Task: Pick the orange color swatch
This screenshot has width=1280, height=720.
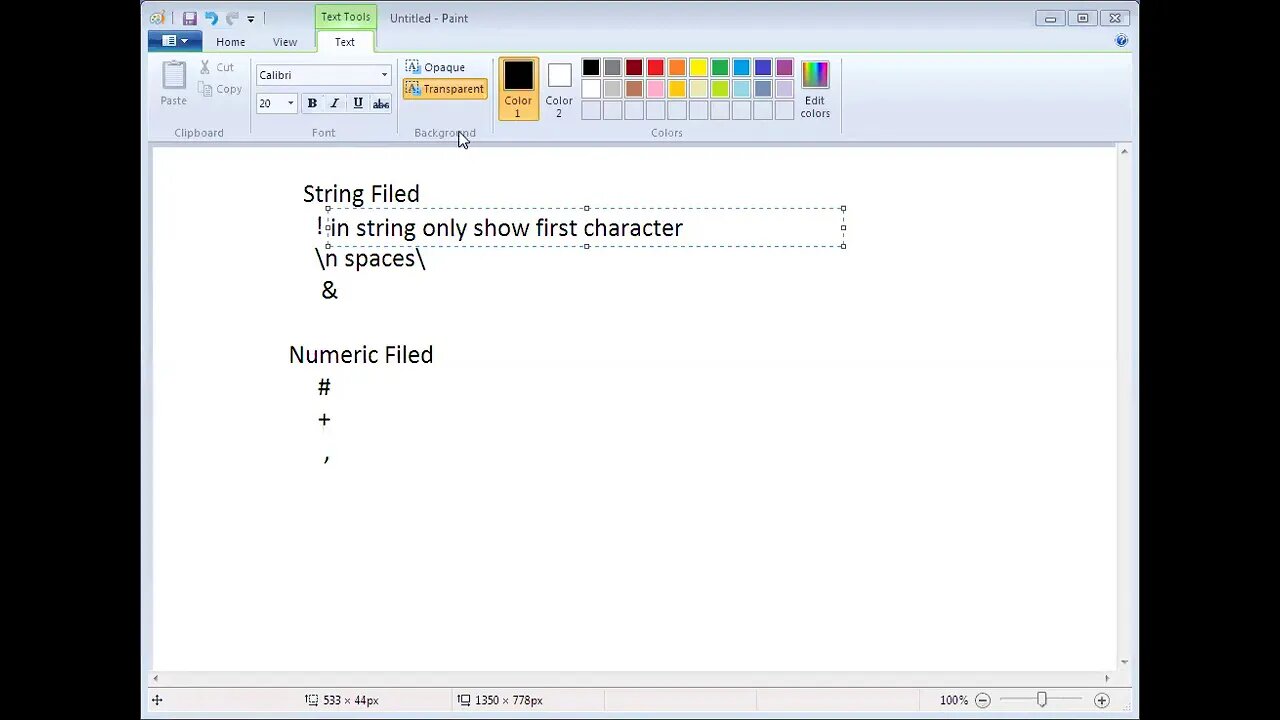Action: [677, 68]
